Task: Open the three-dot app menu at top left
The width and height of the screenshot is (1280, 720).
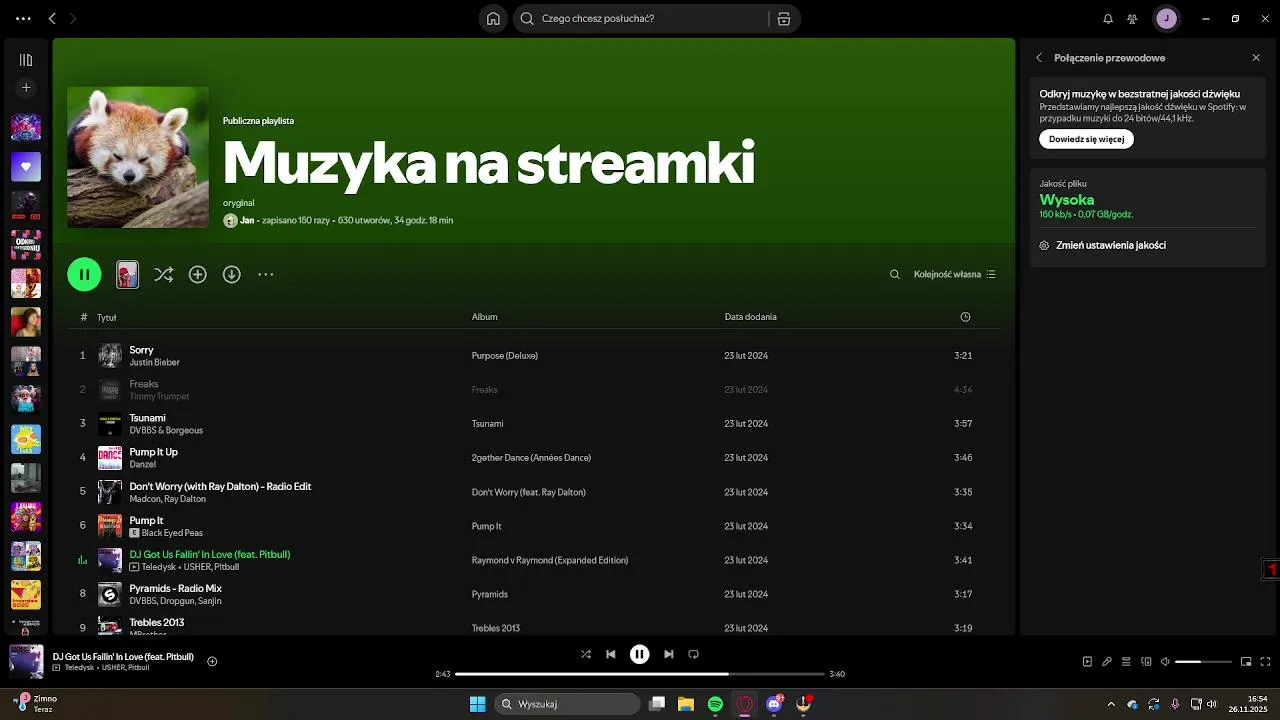Action: (x=24, y=18)
